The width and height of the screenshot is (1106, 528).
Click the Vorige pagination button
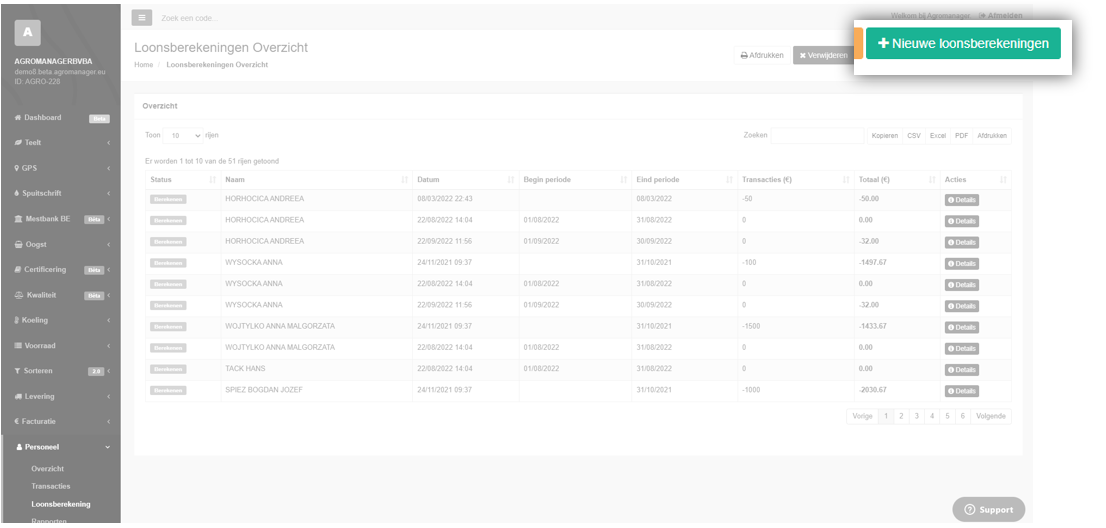pyautogui.click(x=862, y=416)
